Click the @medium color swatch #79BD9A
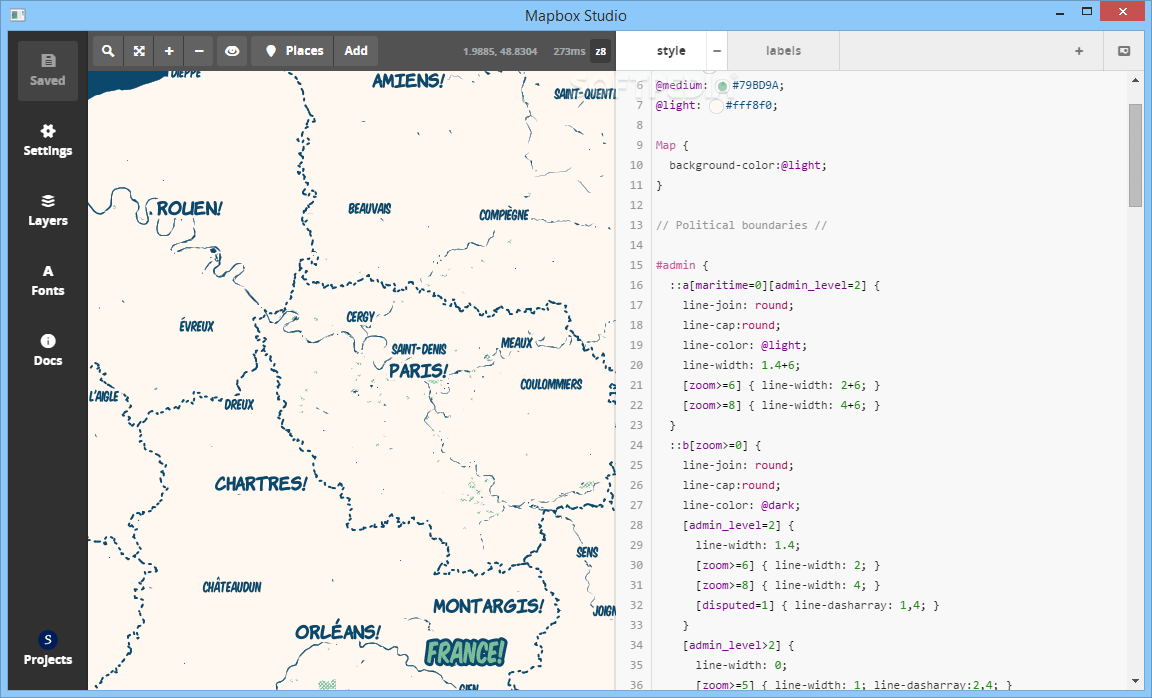The image size is (1152, 698). pos(722,86)
